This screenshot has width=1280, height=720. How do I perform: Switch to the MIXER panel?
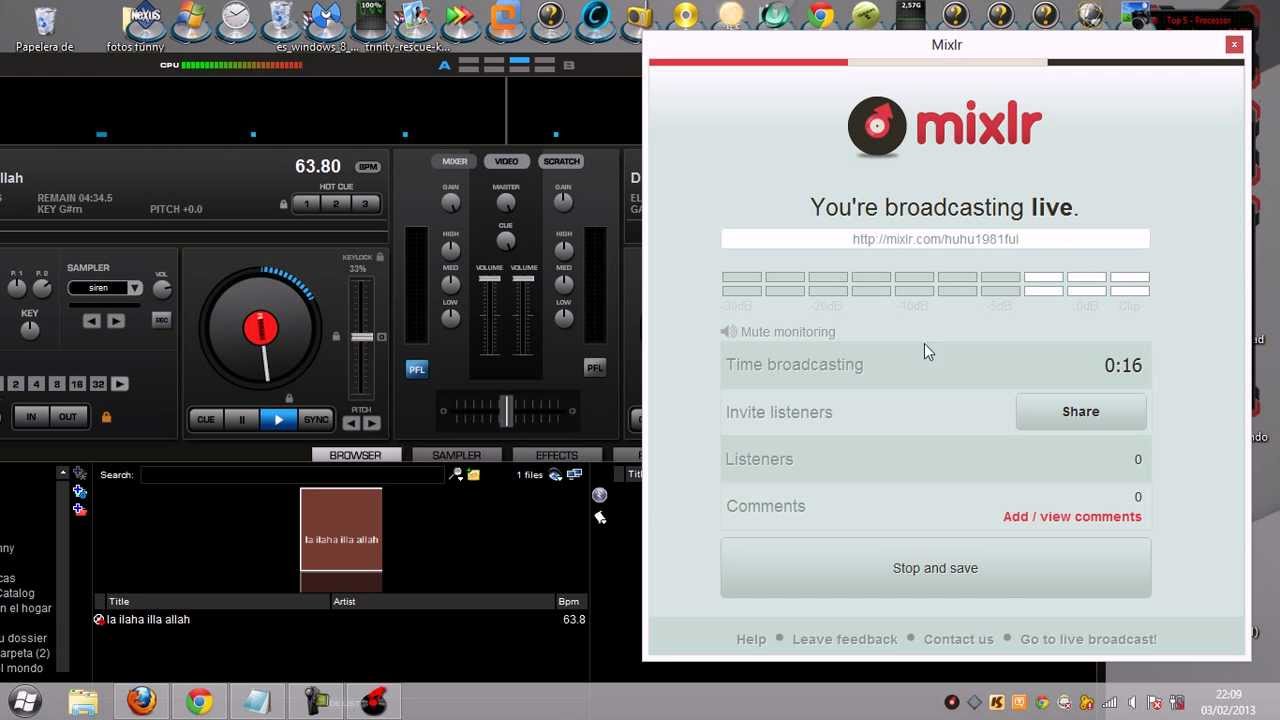click(x=455, y=161)
